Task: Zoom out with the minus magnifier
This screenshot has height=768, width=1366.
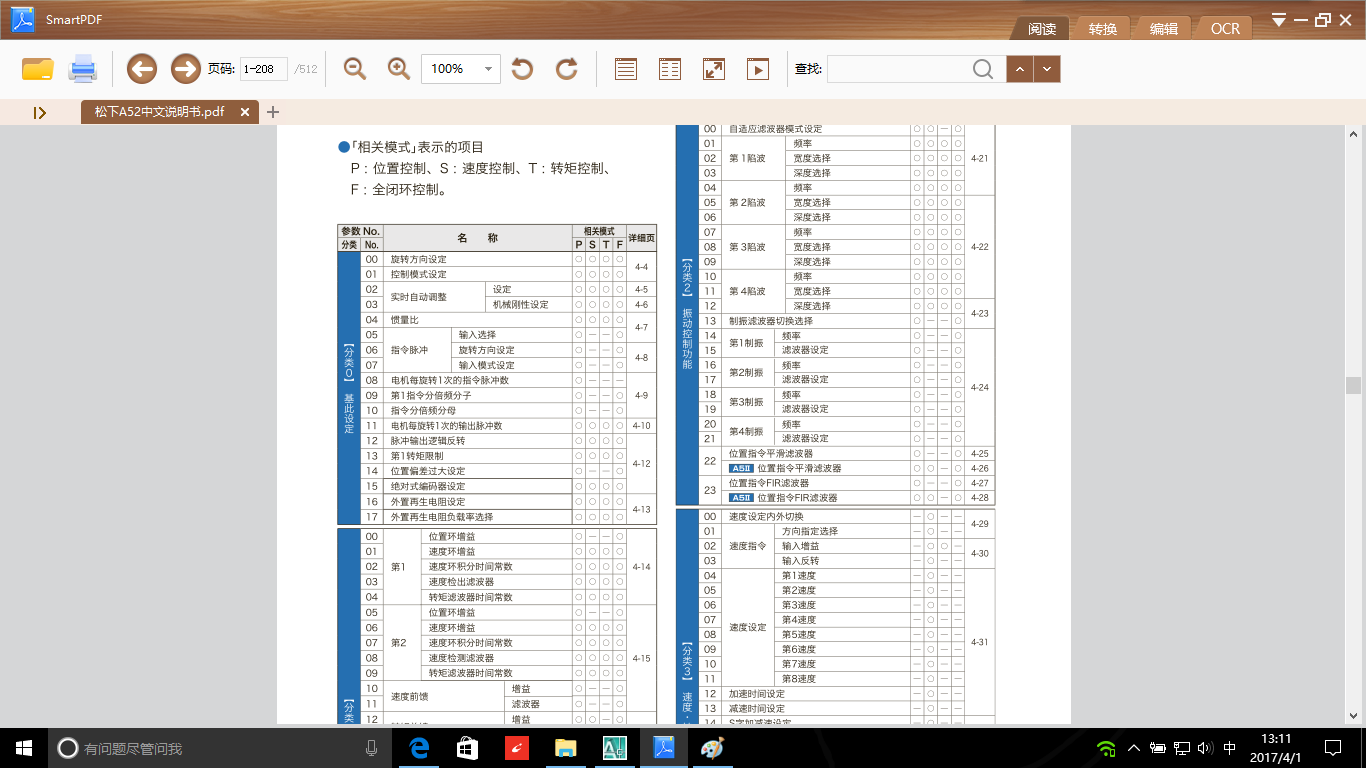Action: point(355,69)
